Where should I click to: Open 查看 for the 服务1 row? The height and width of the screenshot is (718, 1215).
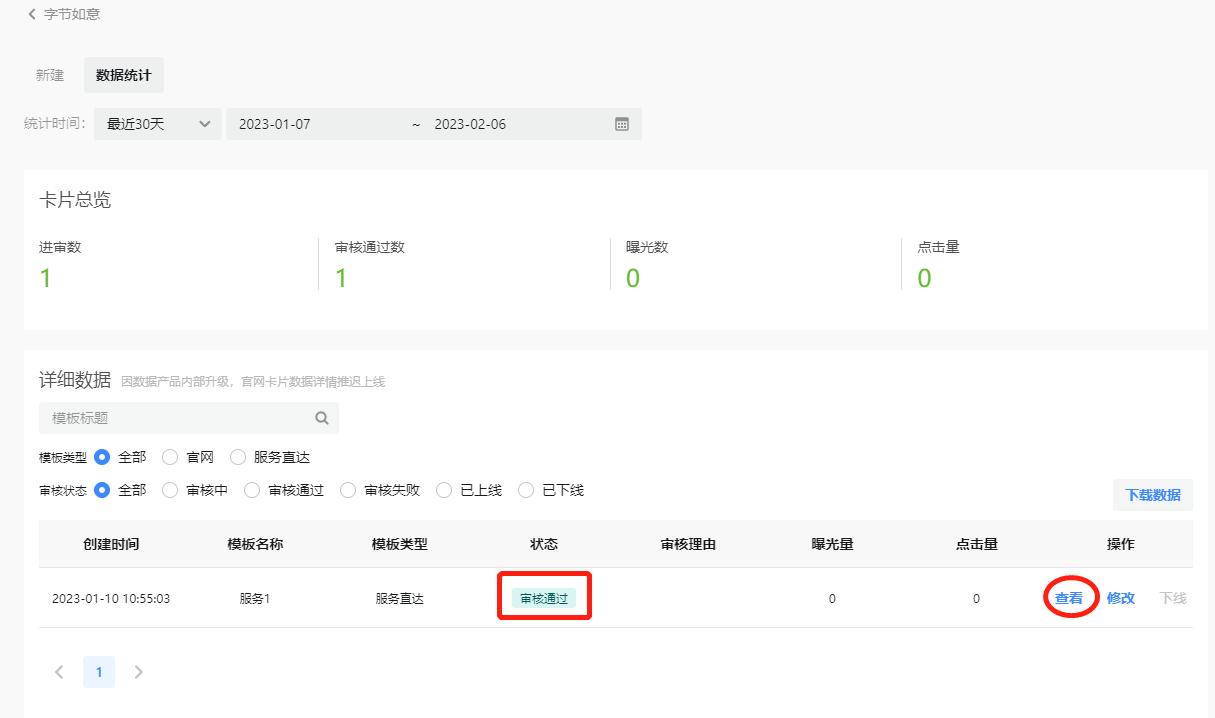click(x=1069, y=598)
